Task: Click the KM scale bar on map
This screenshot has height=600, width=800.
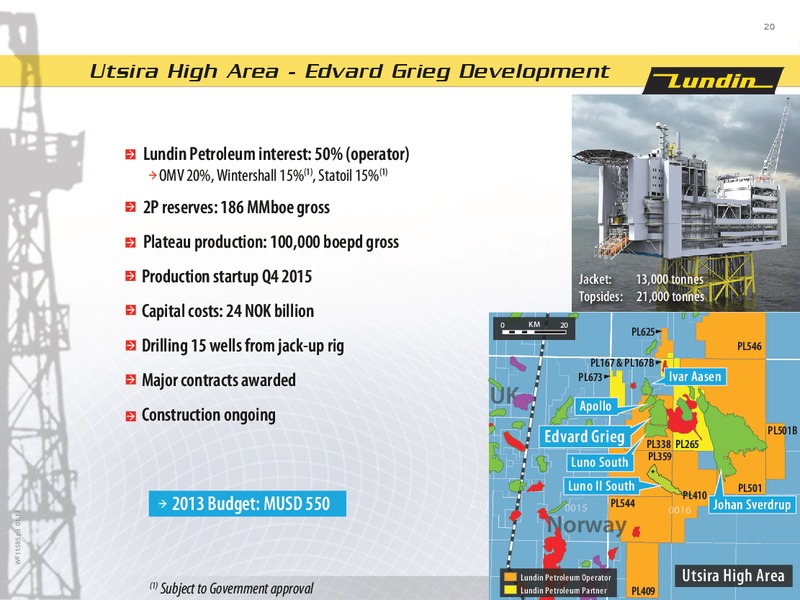Action: [x=534, y=328]
